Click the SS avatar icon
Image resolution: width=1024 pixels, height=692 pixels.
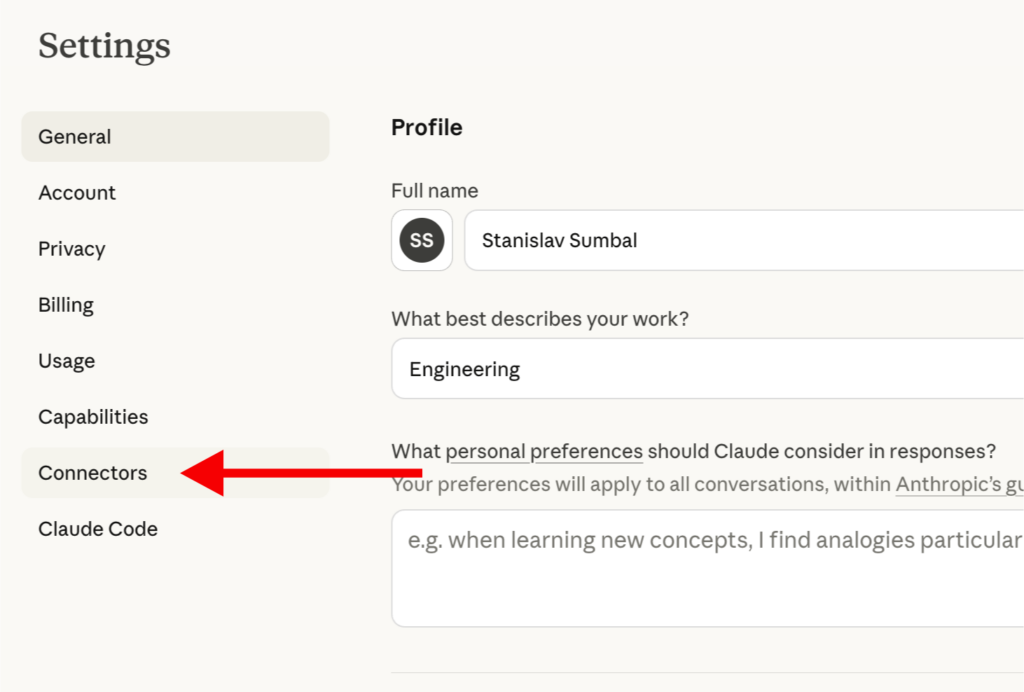pos(422,240)
